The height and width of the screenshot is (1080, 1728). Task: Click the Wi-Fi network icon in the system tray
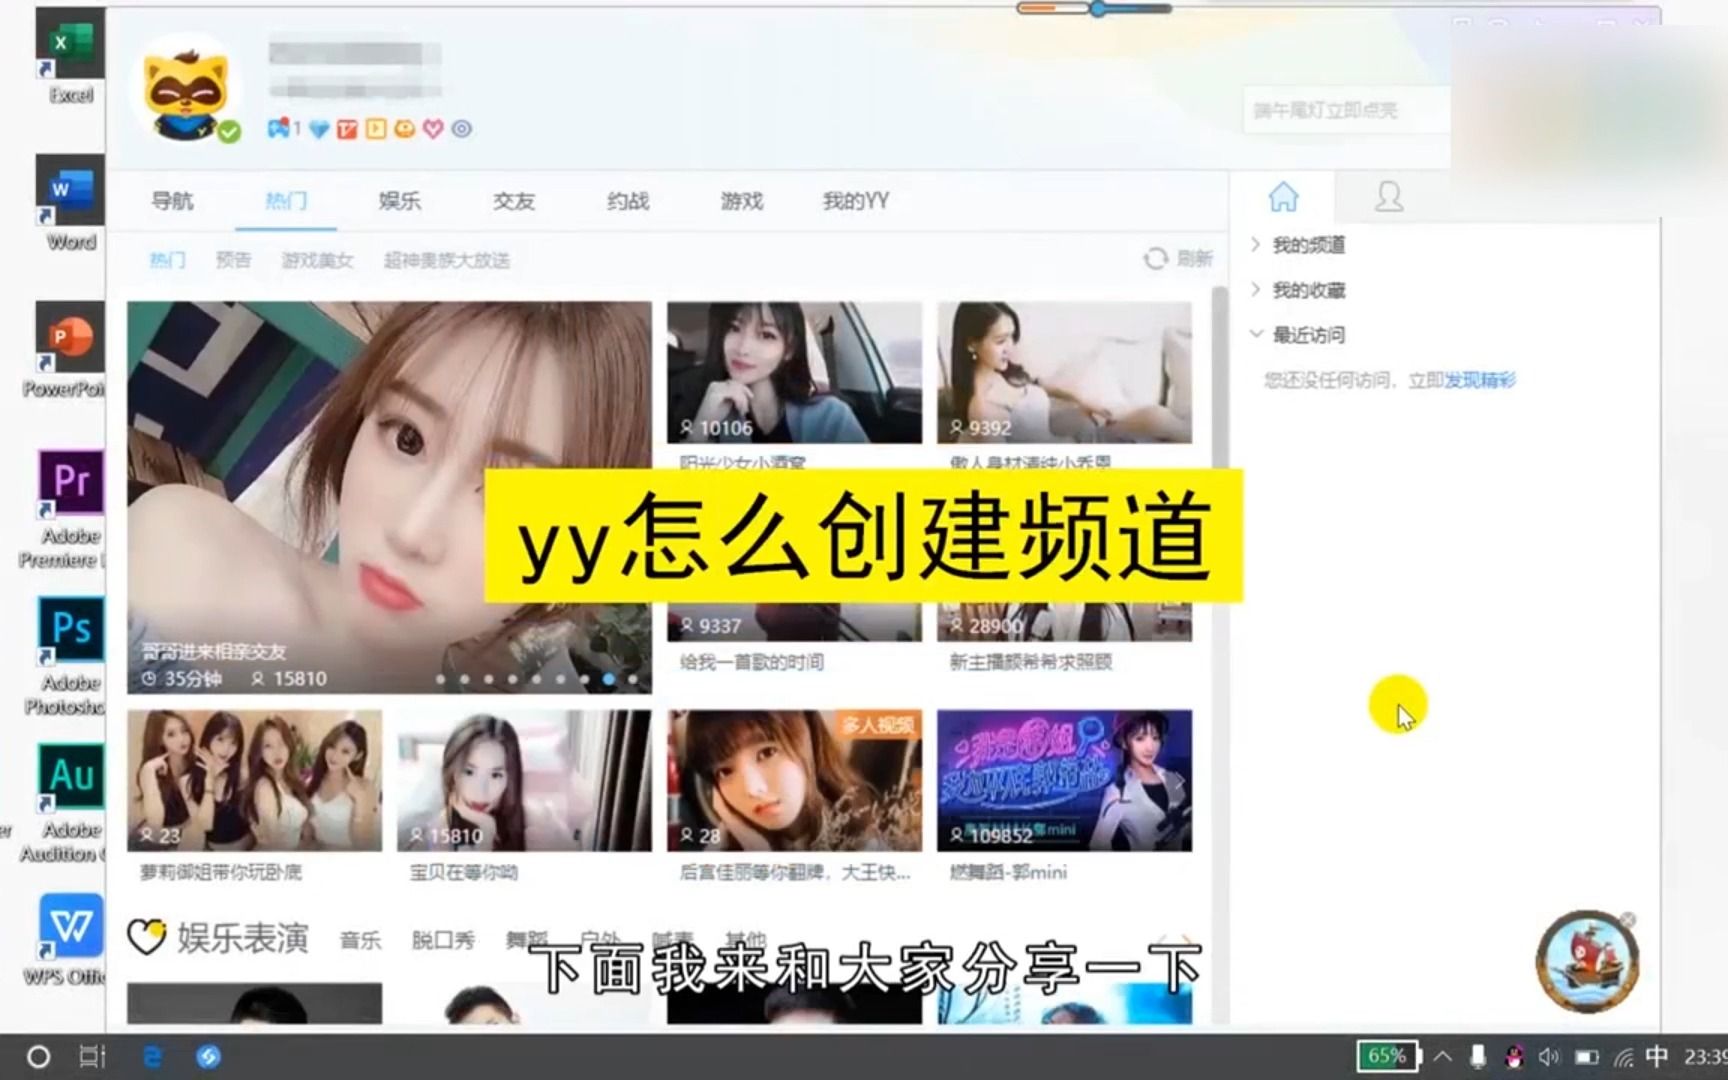[x=1623, y=1057]
